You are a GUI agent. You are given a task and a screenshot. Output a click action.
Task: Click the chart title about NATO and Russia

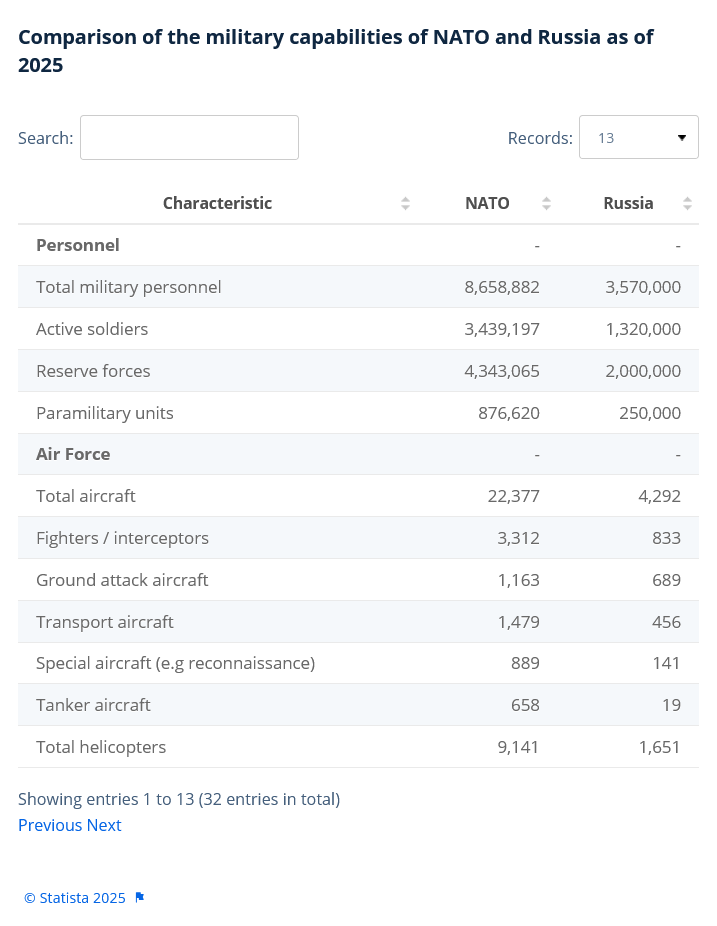(335, 51)
